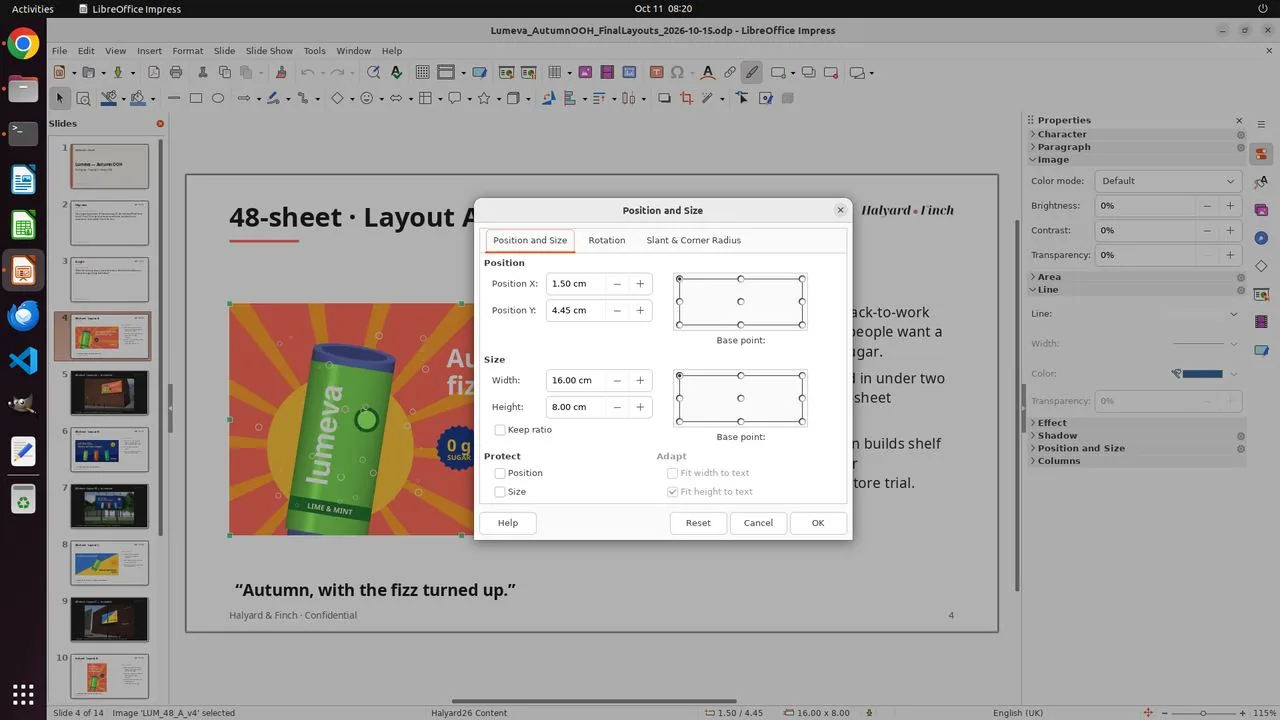The width and height of the screenshot is (1280, 720).
Task: Click the Position X input field
Action: click(x=575, y=284)
